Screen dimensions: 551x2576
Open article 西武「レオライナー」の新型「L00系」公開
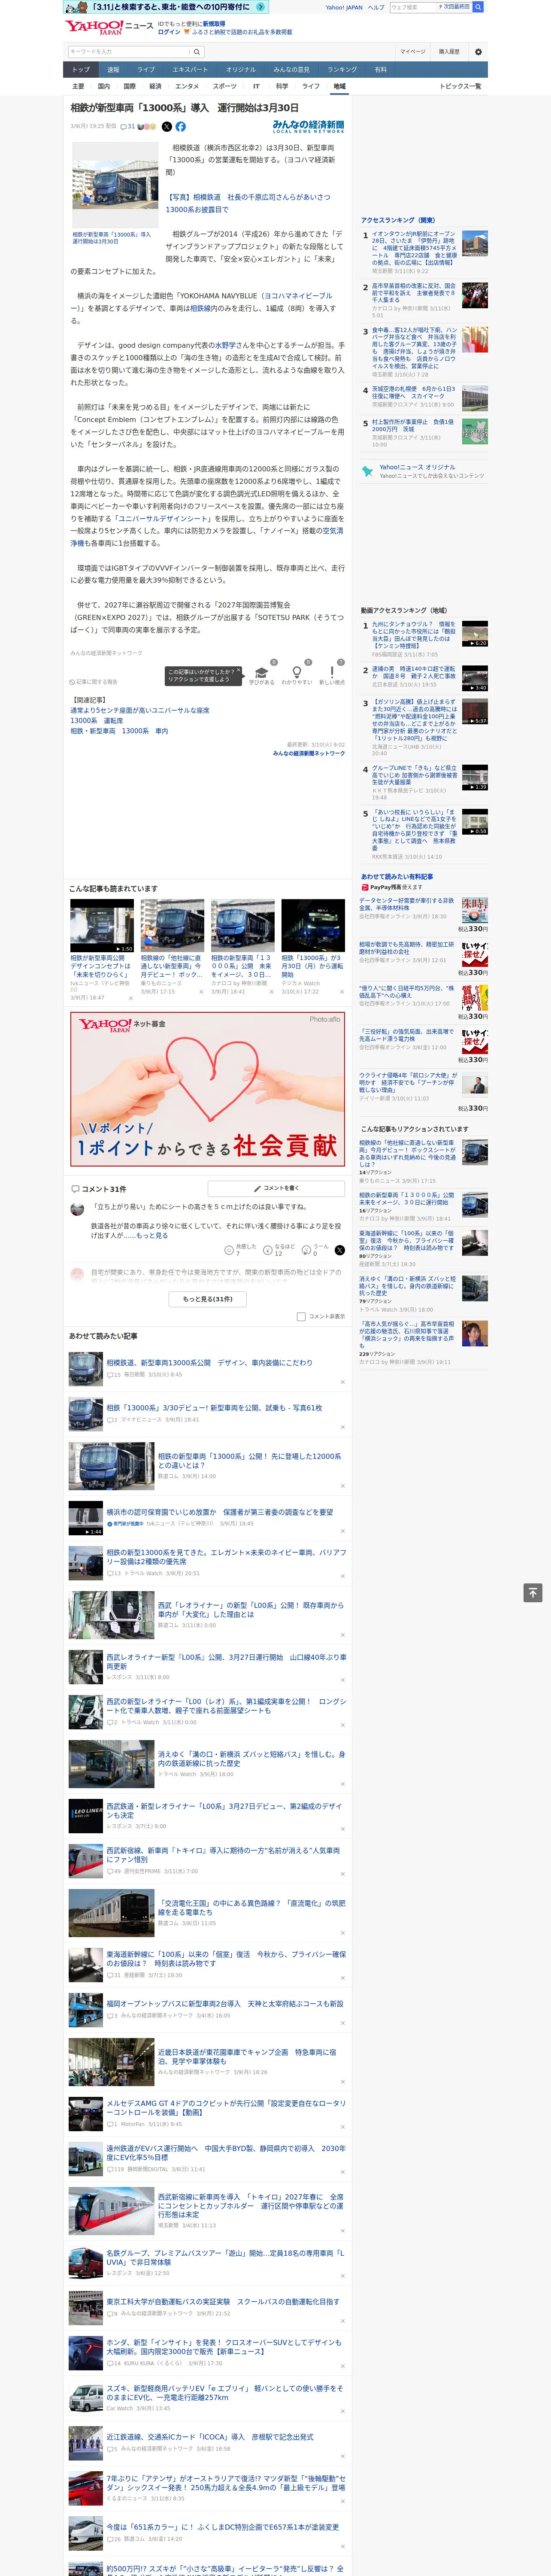[251, 1609]
